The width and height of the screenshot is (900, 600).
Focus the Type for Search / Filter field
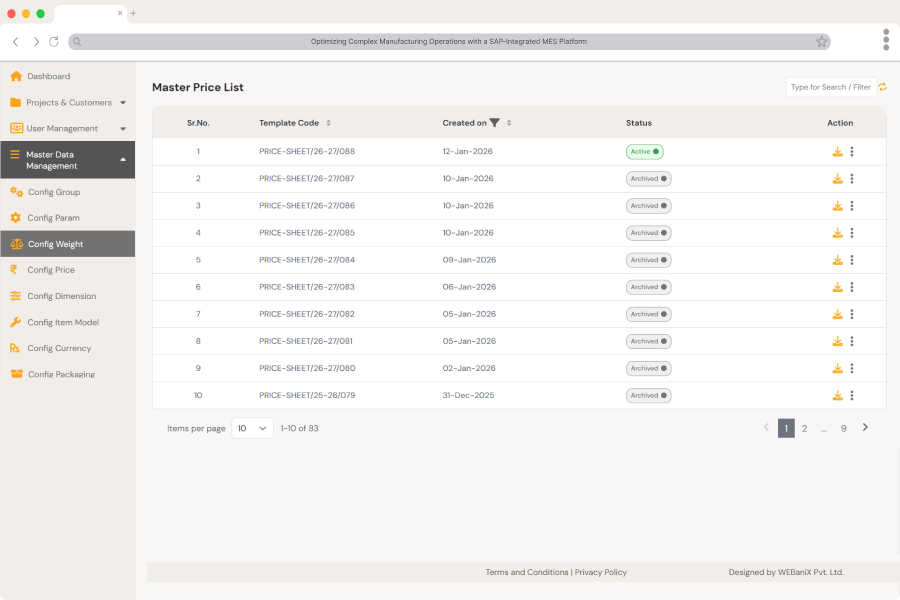(830, 87)
